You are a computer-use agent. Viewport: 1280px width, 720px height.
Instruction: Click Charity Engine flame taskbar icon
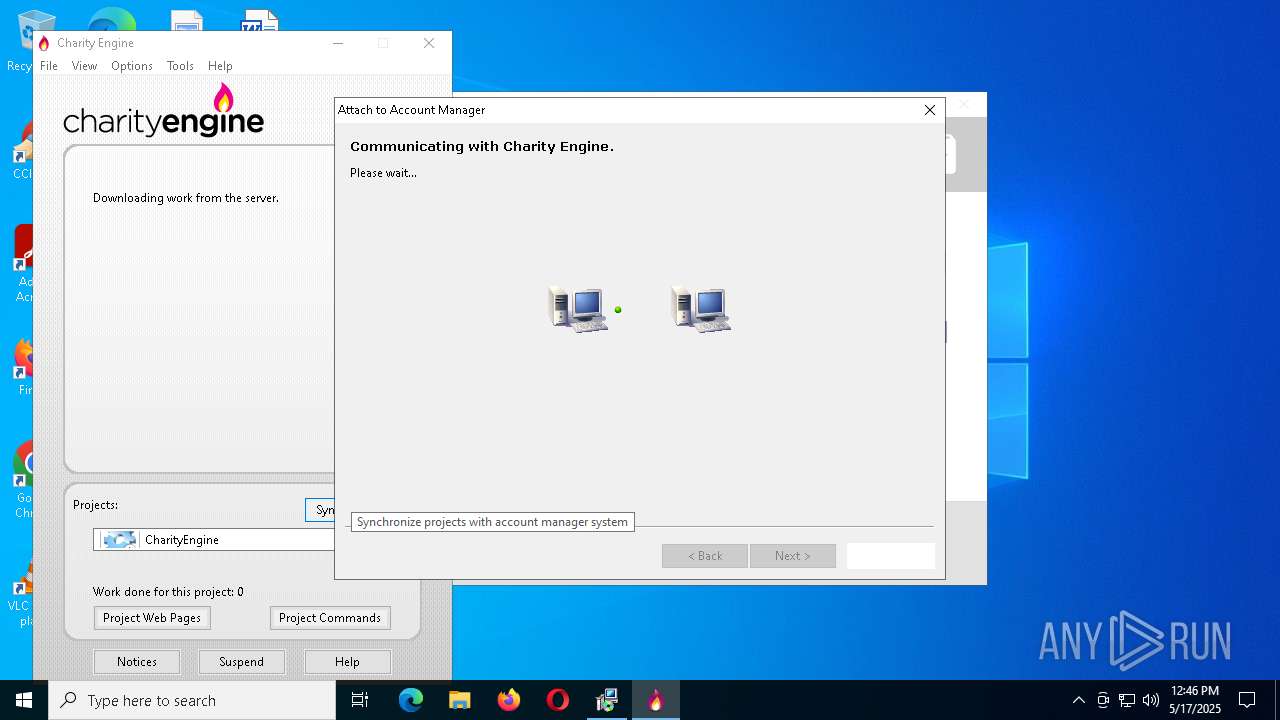tap(656, 700)
